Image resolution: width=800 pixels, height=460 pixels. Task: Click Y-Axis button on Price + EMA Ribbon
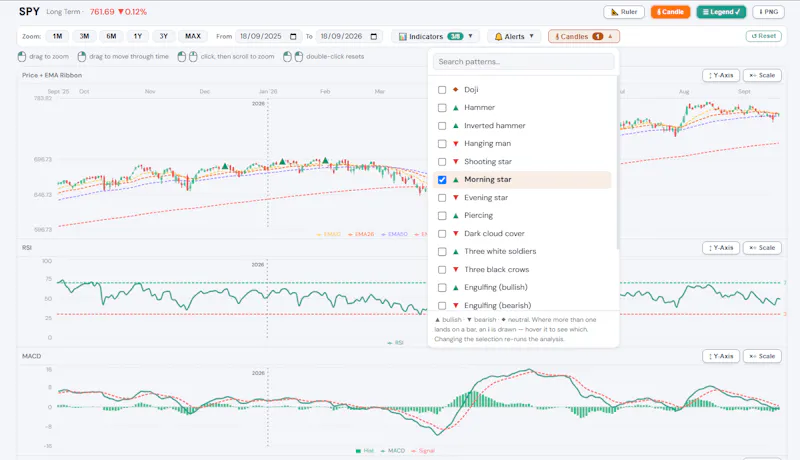tap(720, 75)
